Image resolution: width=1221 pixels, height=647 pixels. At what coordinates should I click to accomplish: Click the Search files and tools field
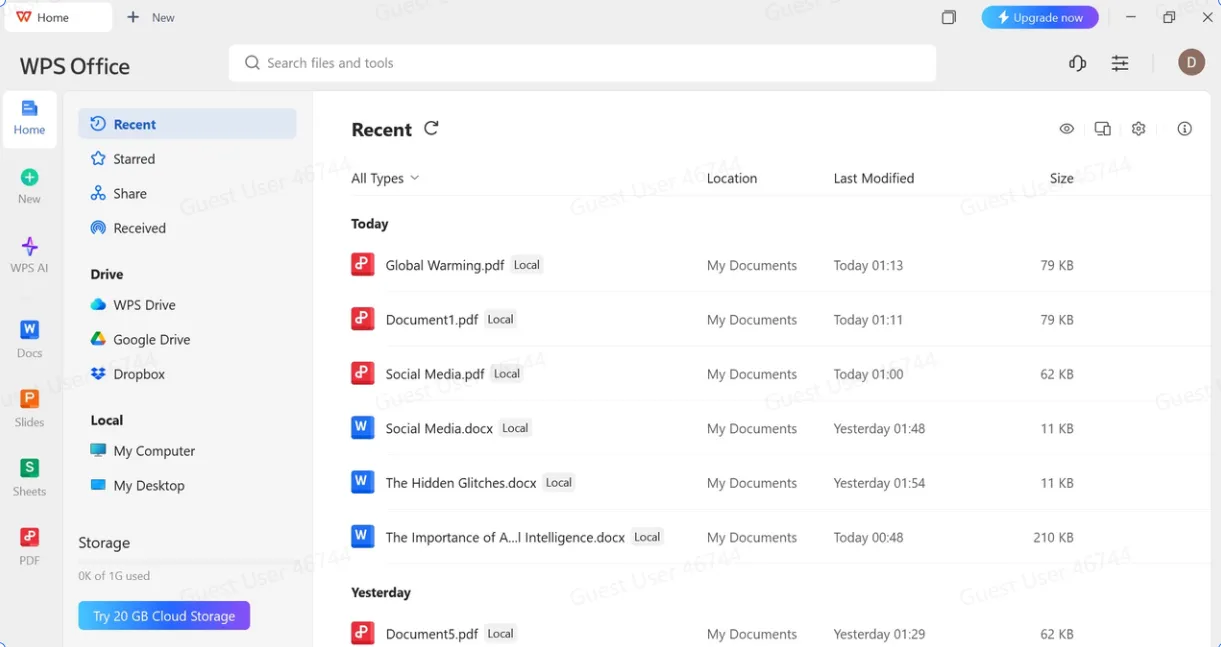pos(580,63)
